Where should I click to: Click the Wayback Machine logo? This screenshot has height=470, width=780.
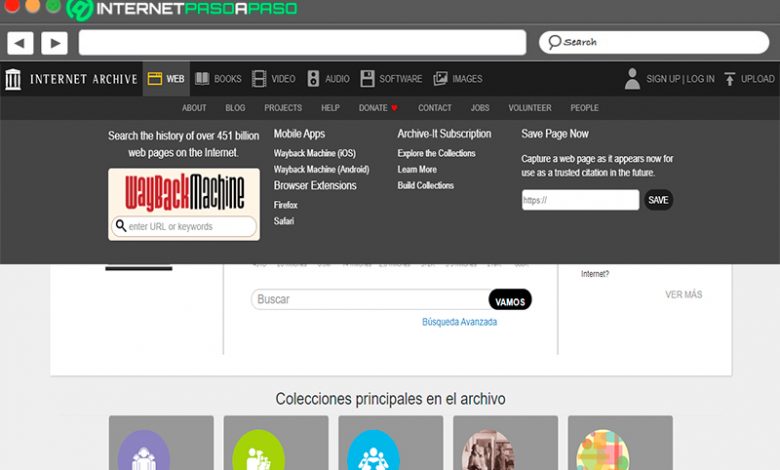(185, 191)
